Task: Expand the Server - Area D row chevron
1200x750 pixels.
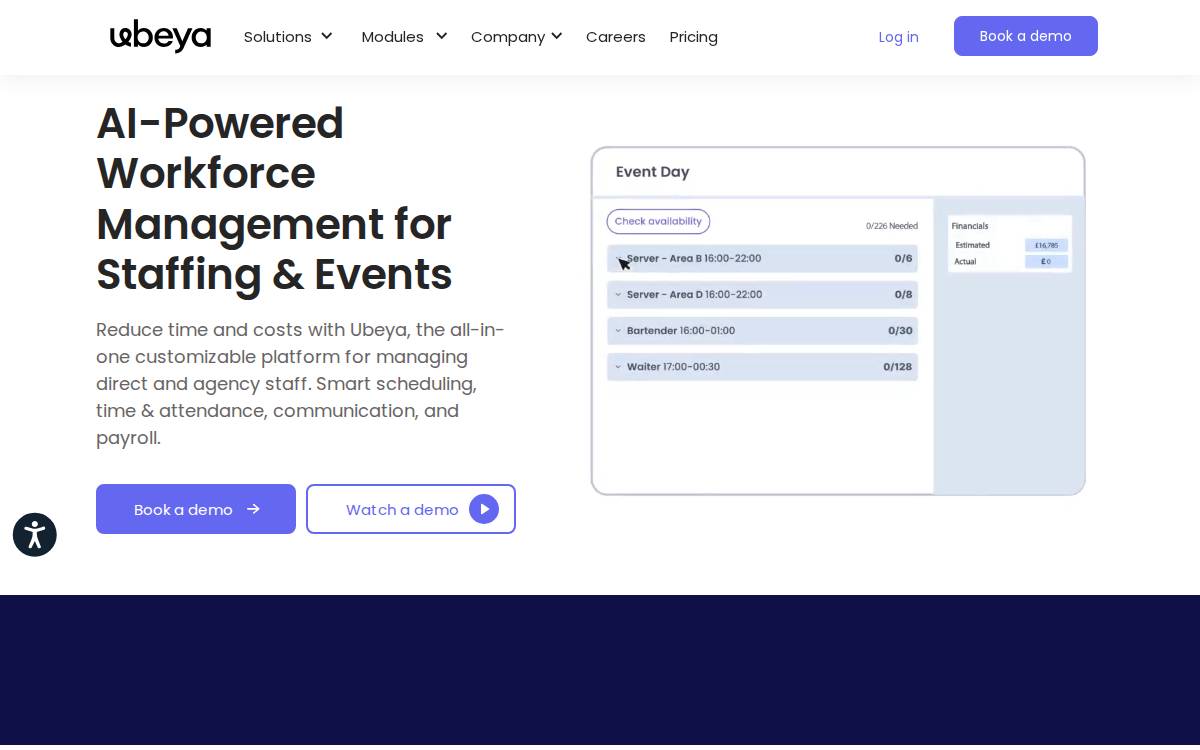Action: pos(618,294)
